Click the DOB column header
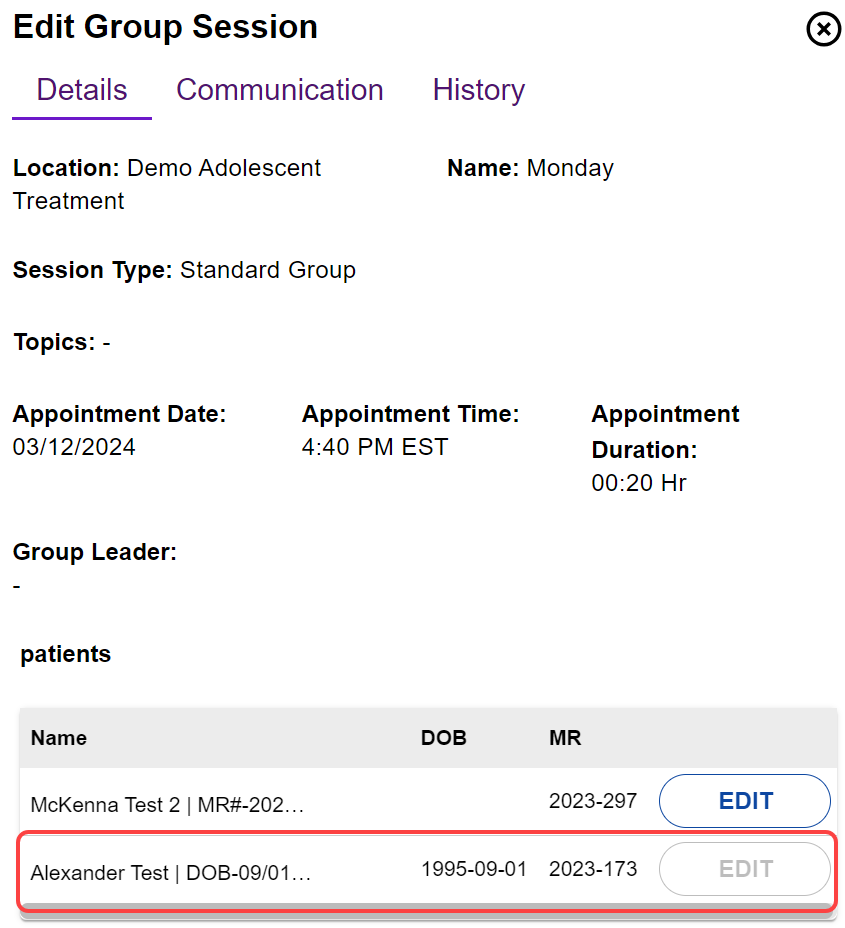This screenshot has width=845, height=928. tap(444, 739)
